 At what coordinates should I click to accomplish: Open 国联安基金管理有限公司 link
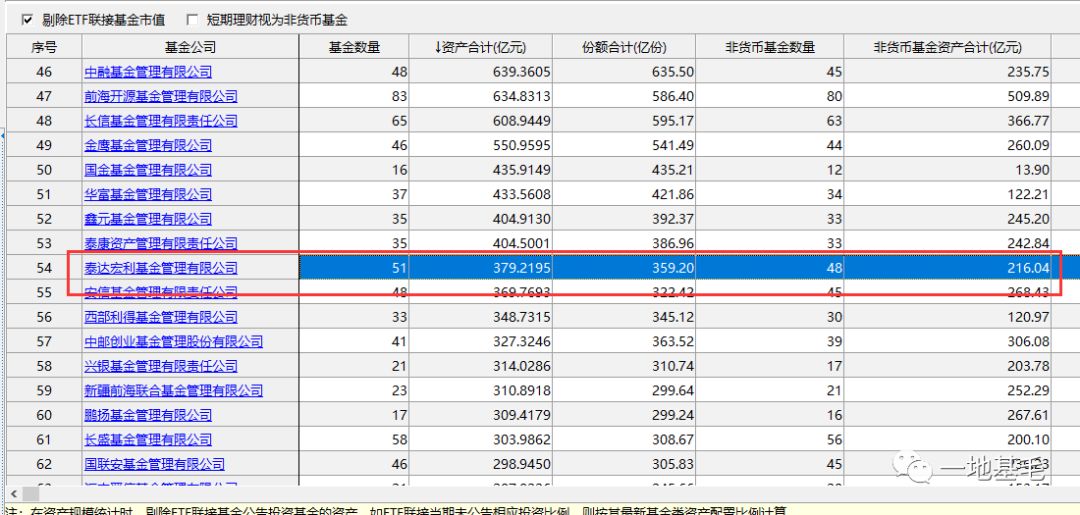click(x=154, y=464)
